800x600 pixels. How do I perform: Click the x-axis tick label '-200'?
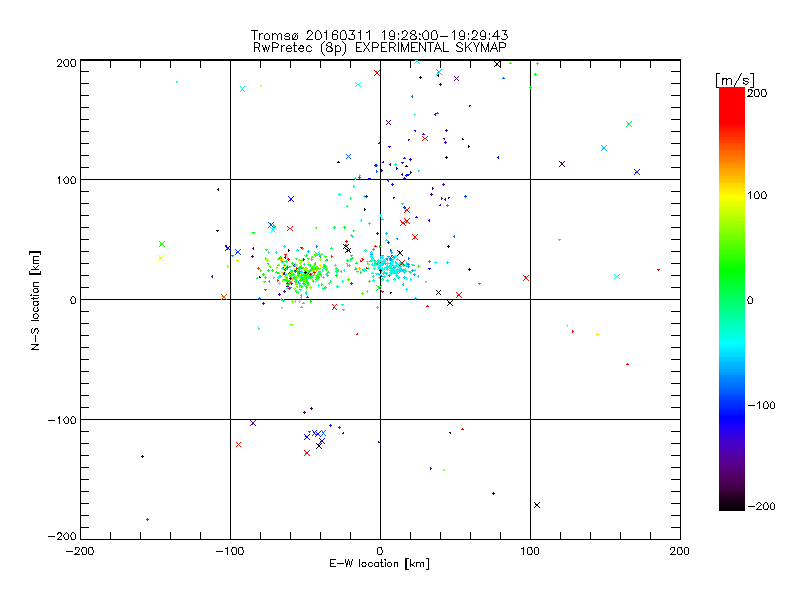(80, 551)
